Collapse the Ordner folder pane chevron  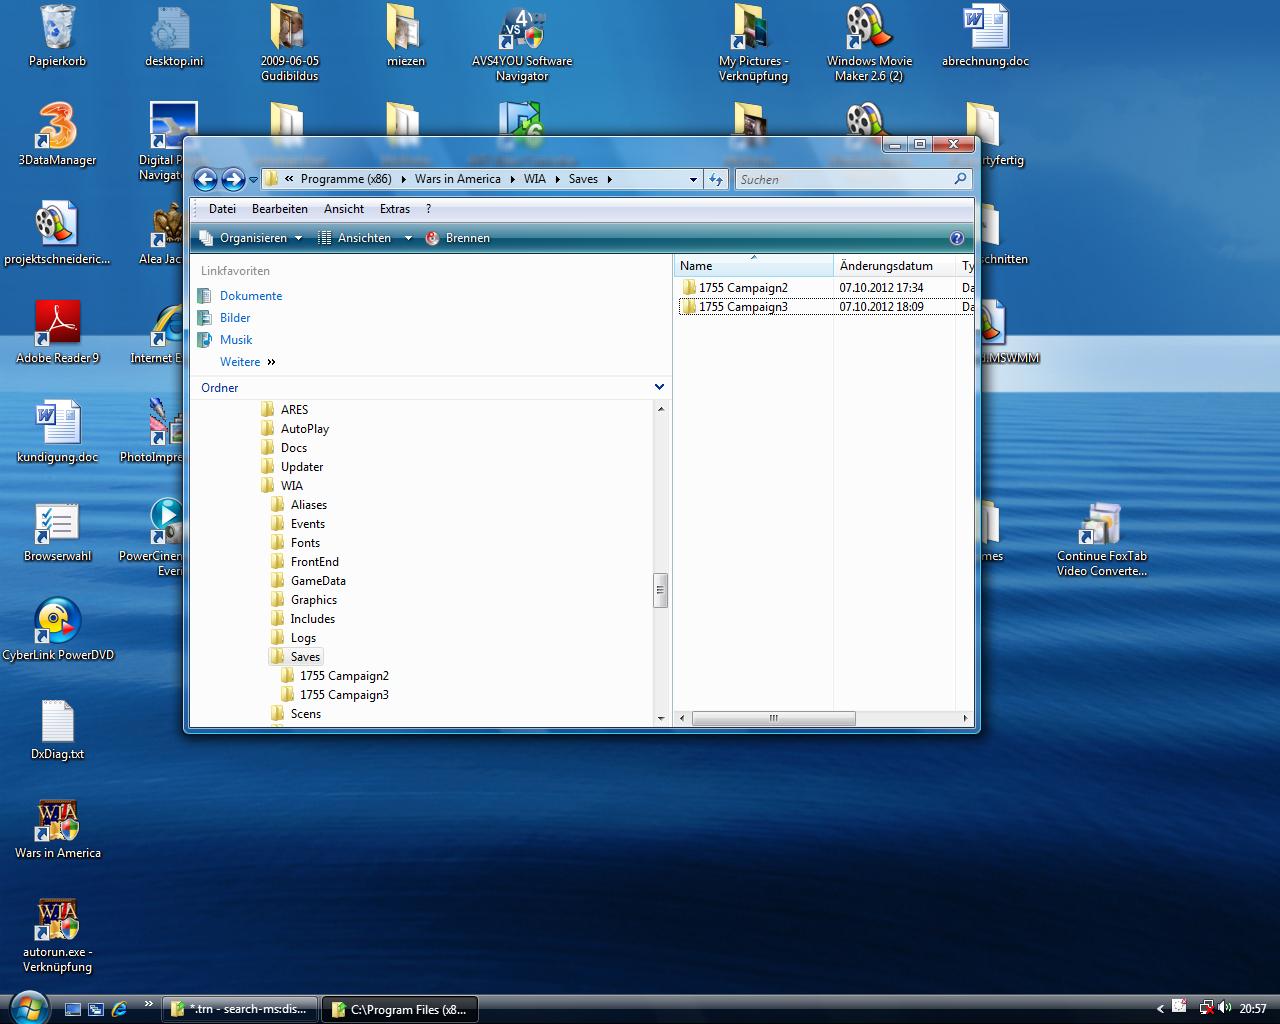click(659, 387)
